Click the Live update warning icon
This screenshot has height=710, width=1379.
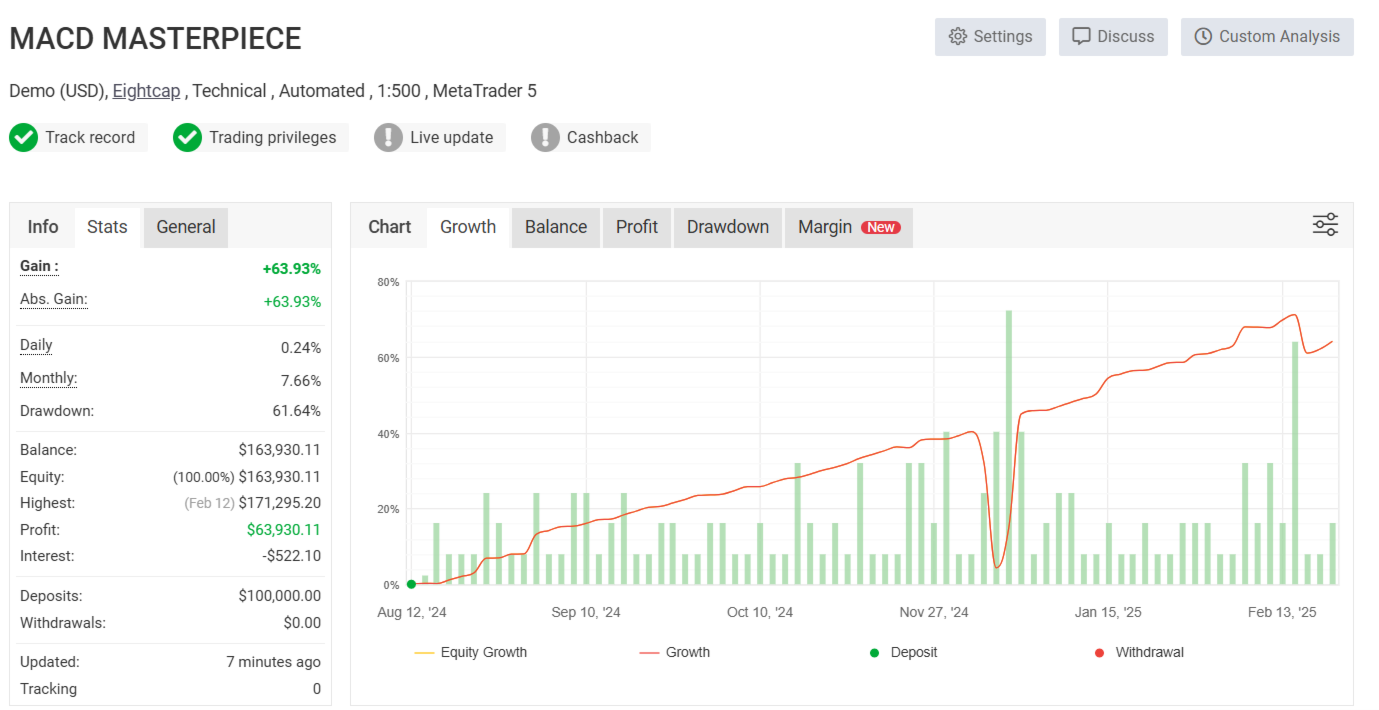[x=388, y=138]
